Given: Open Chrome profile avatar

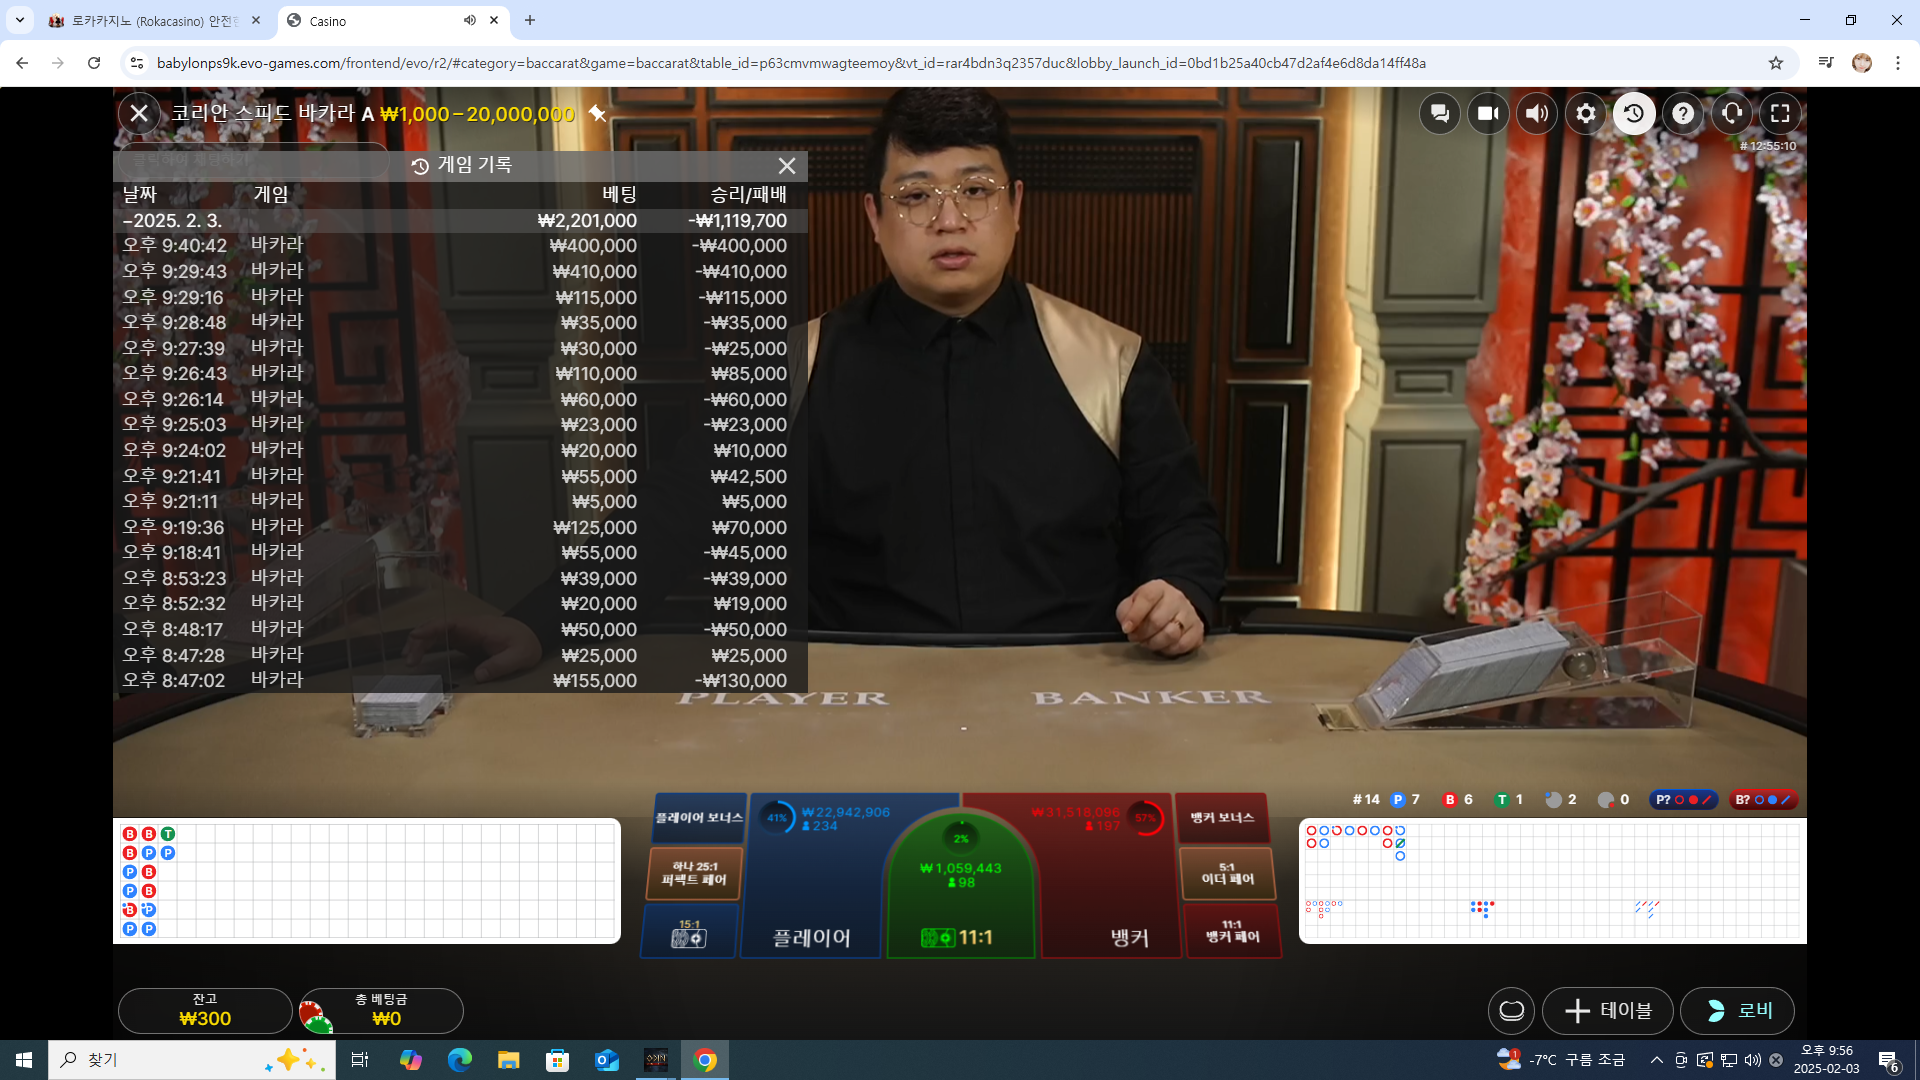Looking at the screenshot, I should pyautogui.click(x=1862, y=63).
